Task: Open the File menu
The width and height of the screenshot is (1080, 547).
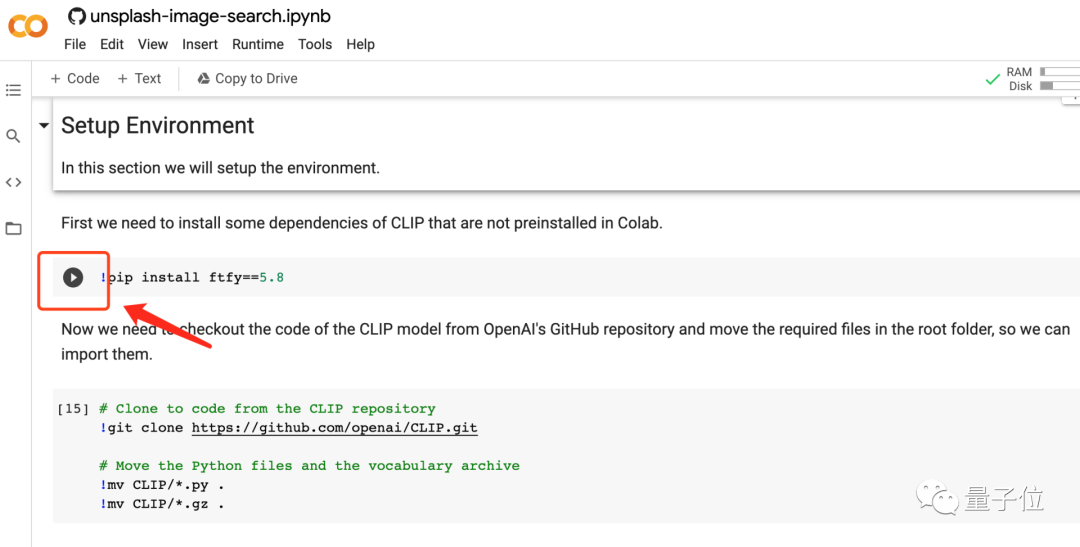Action: point(75,44)
